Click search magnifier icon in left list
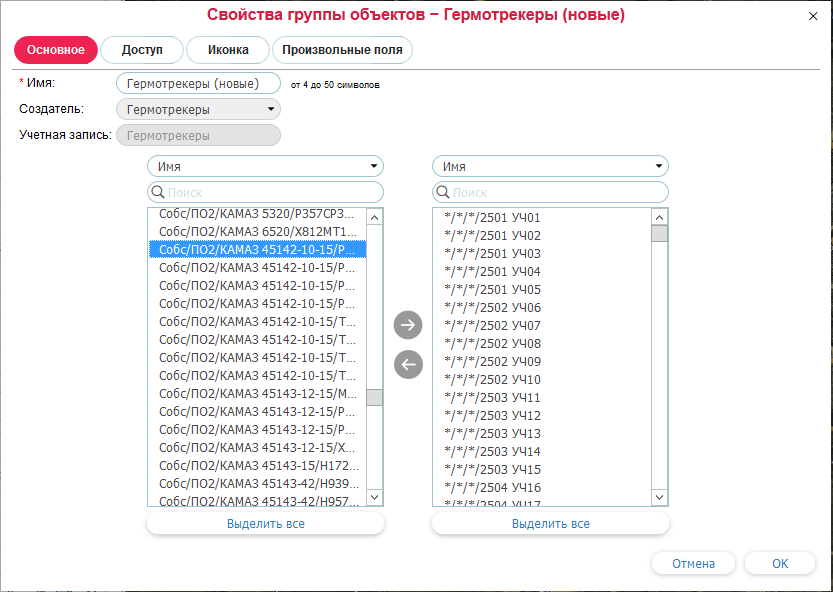The height and width of the screenshot is (592, 833). (x=158, y=192)
